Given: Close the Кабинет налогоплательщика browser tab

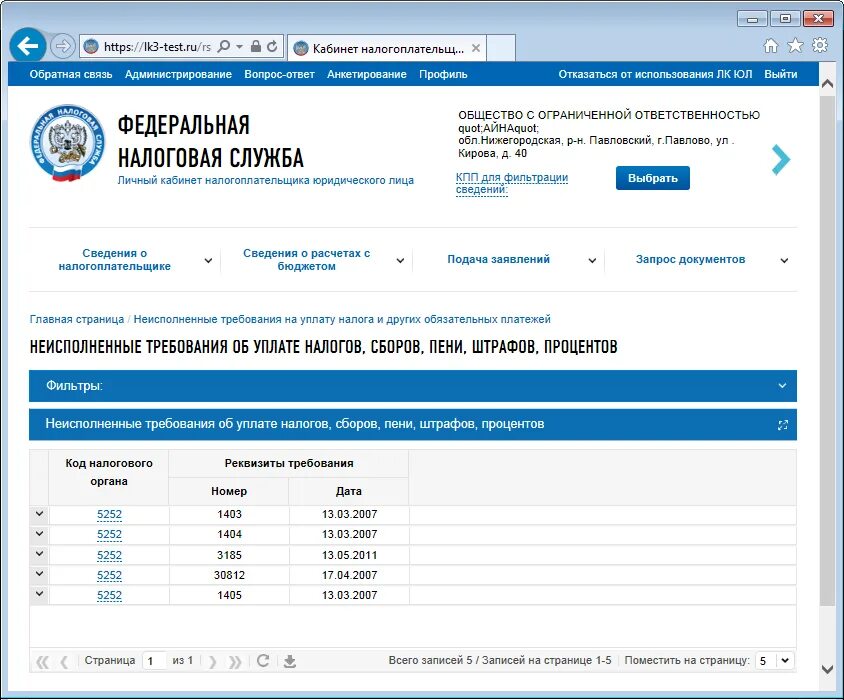Looking at the screenshot, I should point(476,48).
